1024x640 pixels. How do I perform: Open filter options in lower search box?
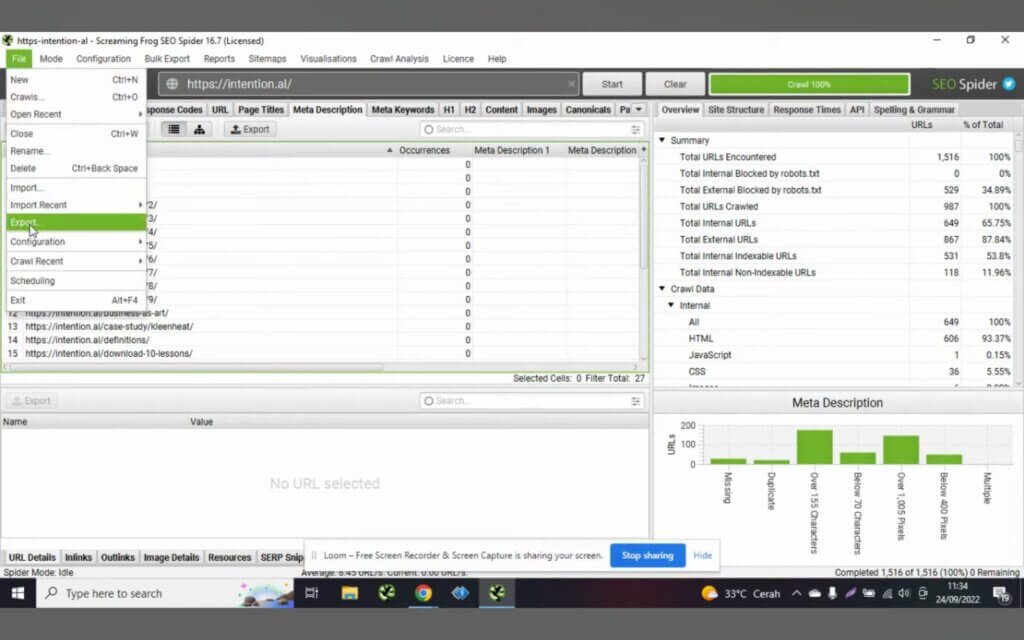[635, 401]
